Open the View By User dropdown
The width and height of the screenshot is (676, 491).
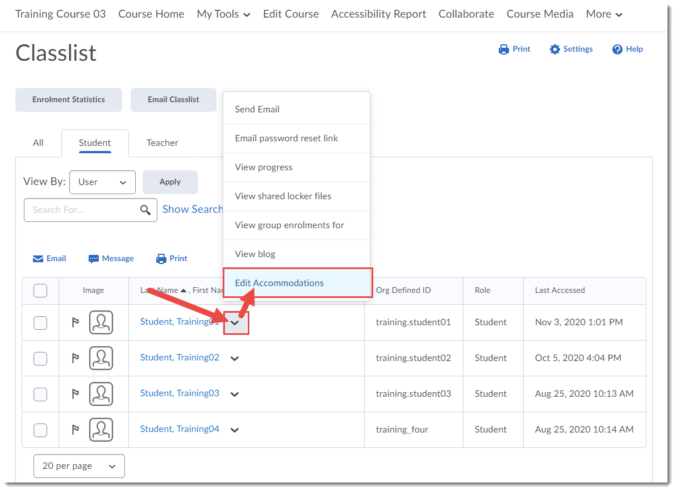tap(102, 182)
